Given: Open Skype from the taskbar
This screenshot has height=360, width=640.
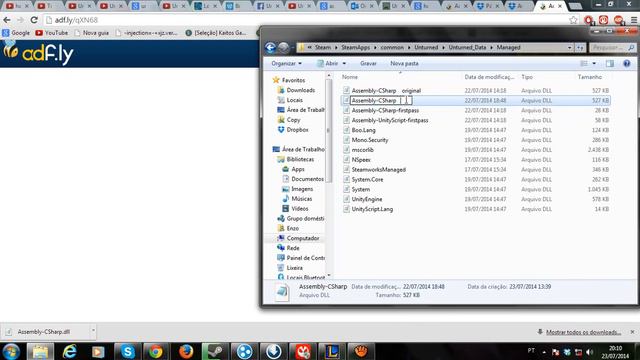Looking at the screenshot, I should coord(128,351).
